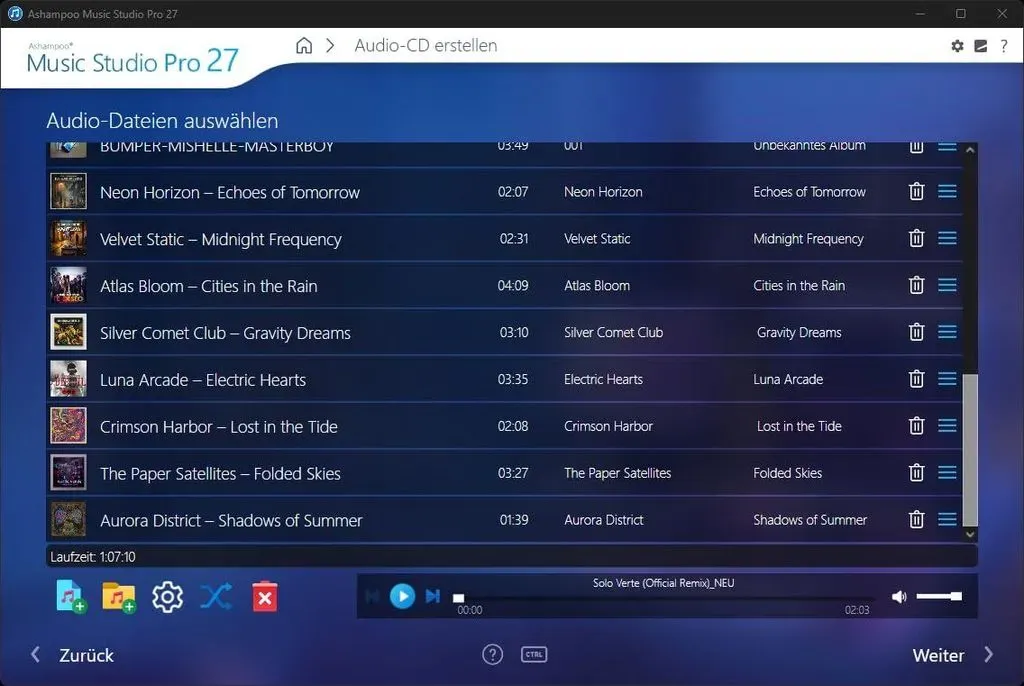Delete Crimson Harbor track
Viewport: 1024px width, 686px height.
(916, 426)
